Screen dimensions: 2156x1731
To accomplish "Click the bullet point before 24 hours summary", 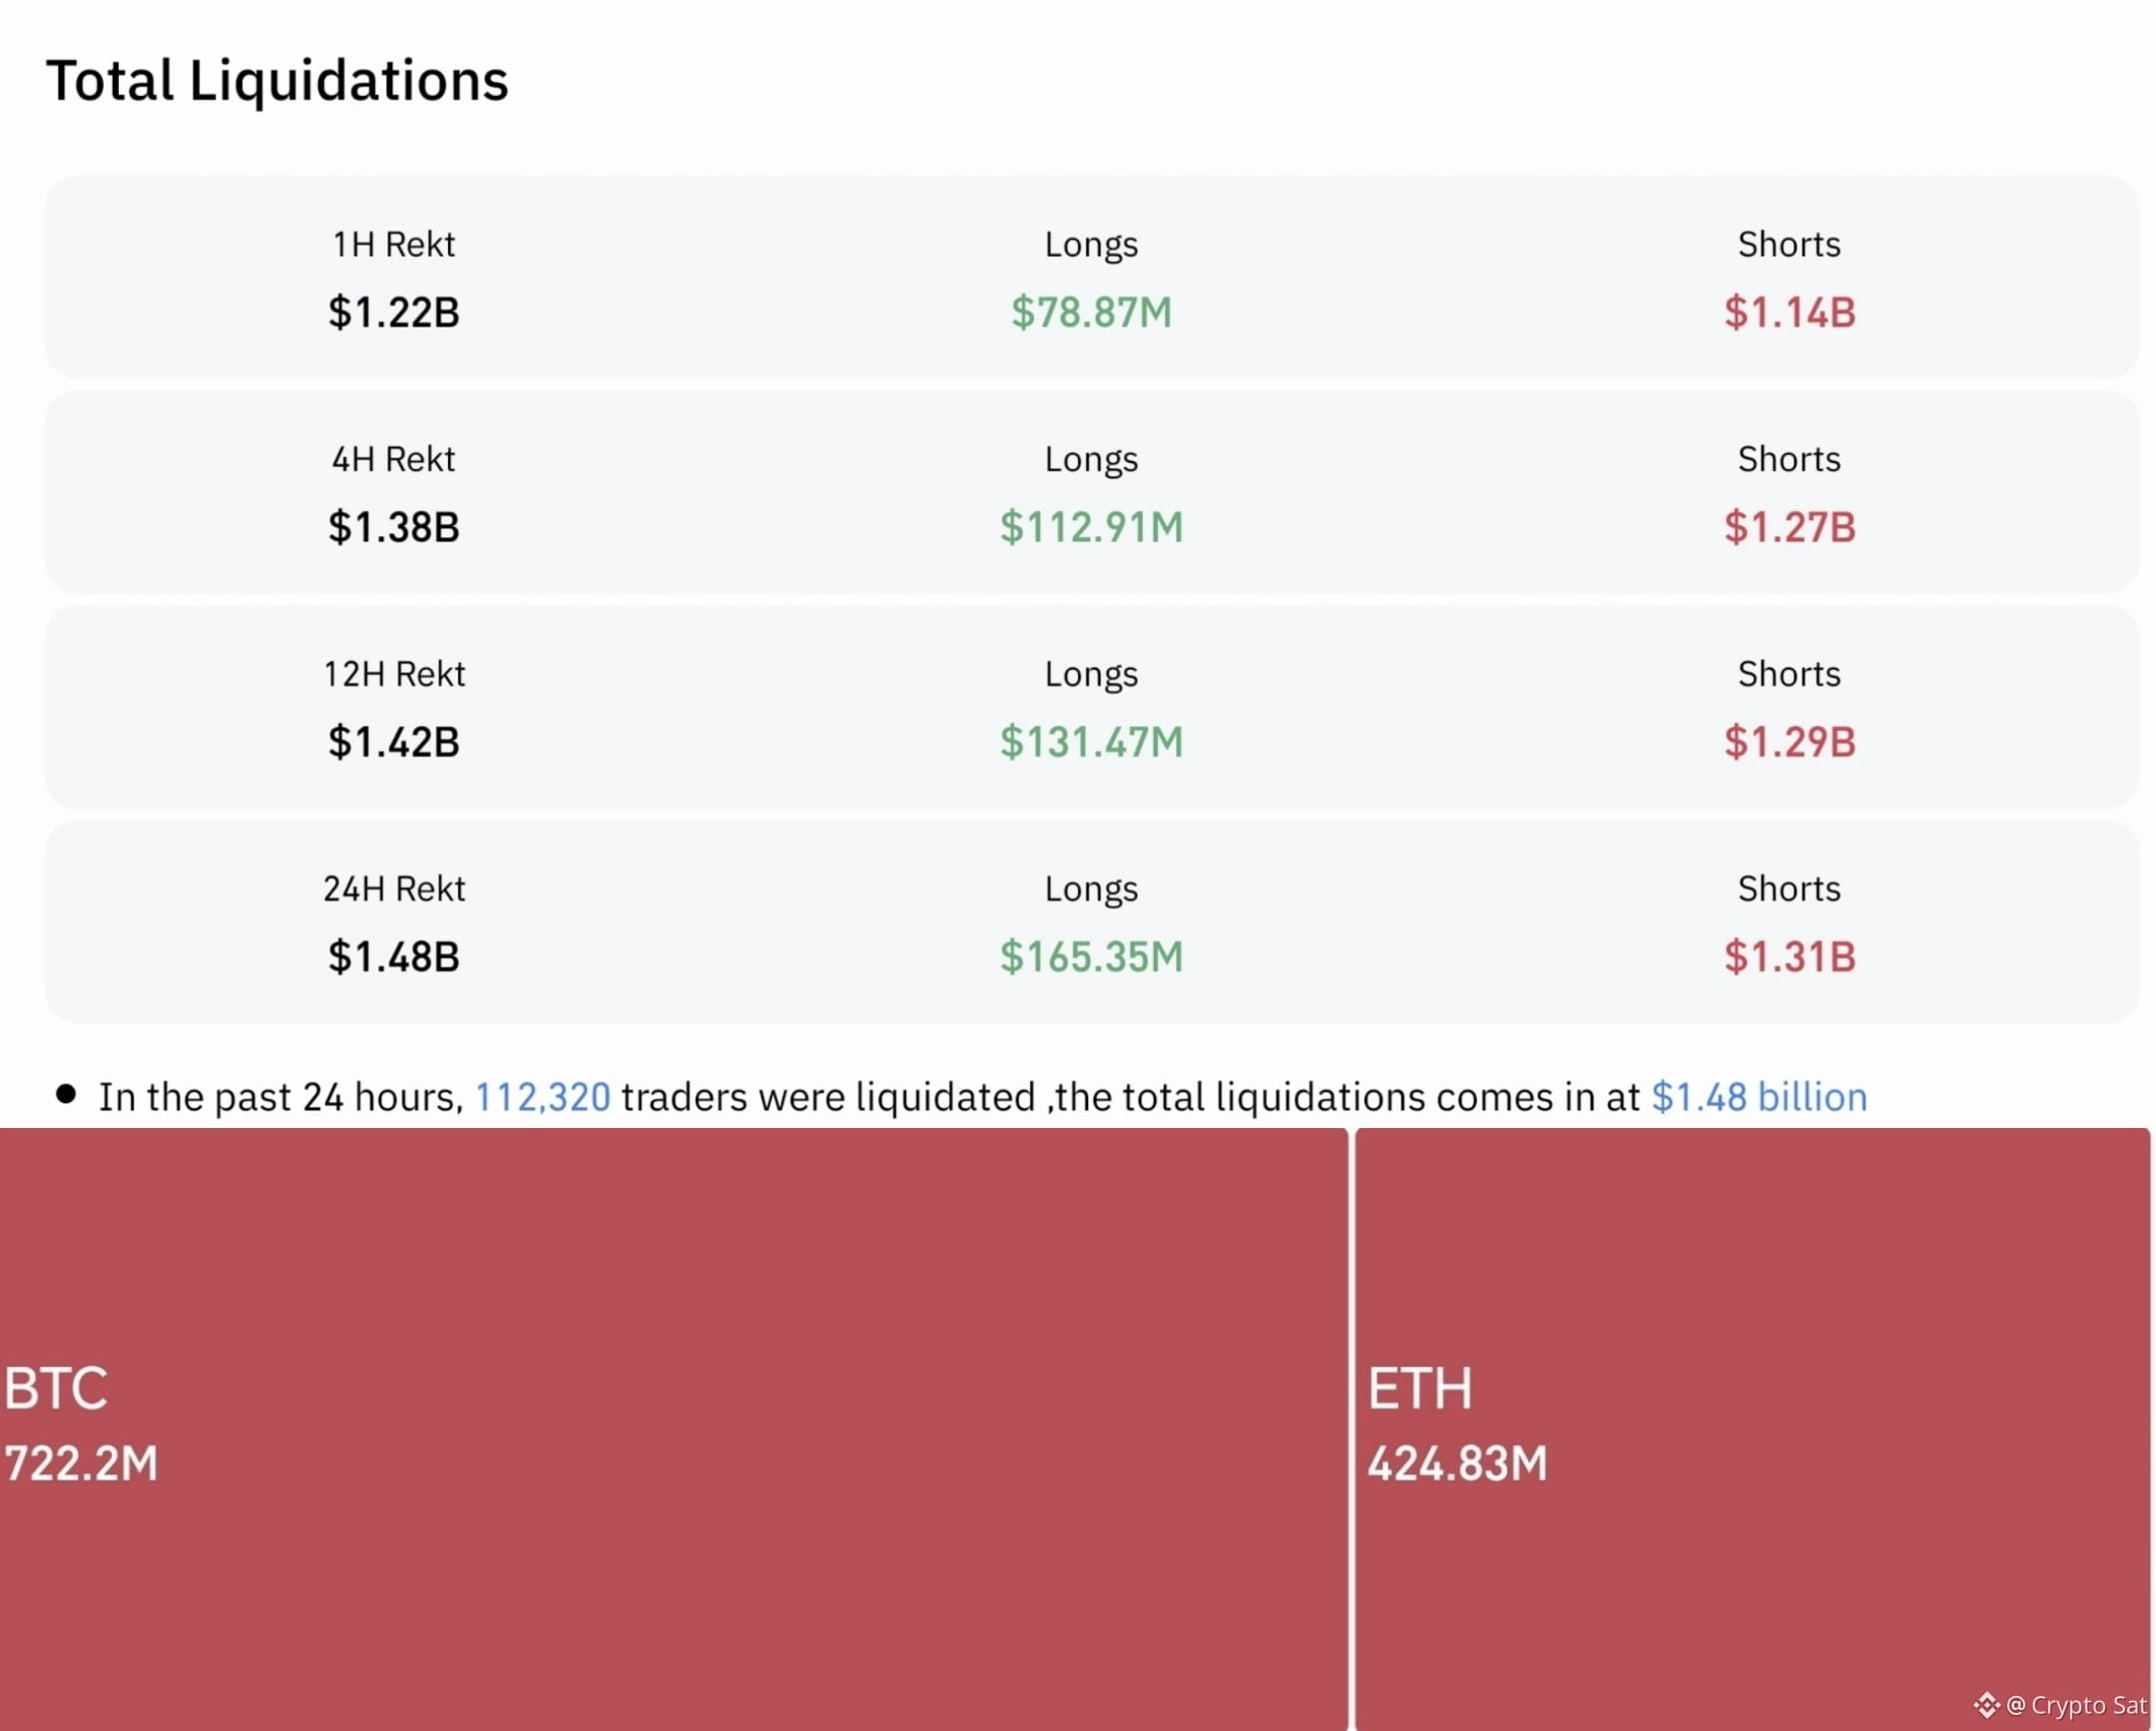I will [66, 1093].
